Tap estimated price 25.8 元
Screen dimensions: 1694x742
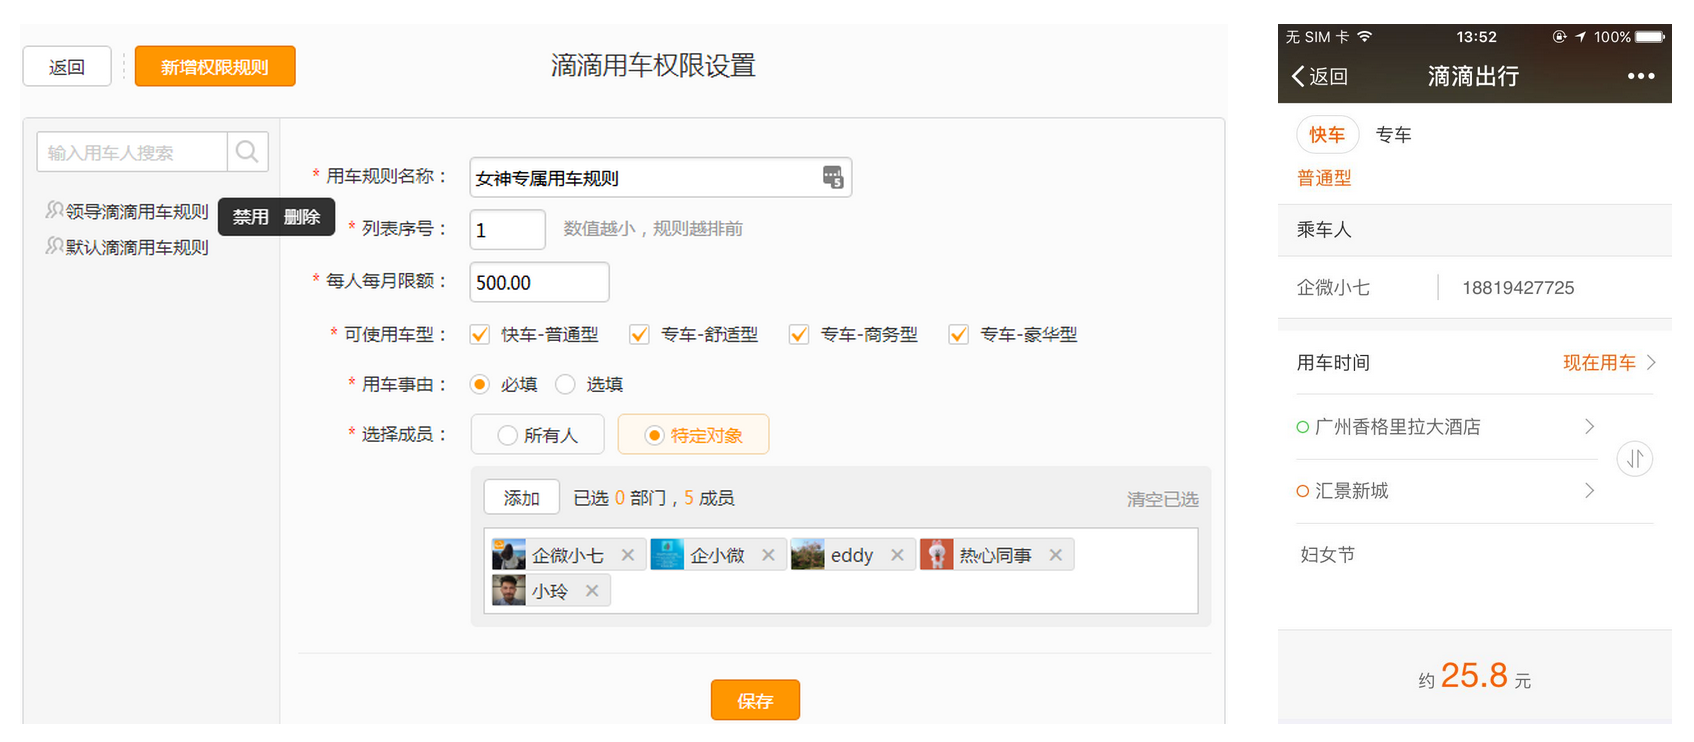click(1474, 677)
